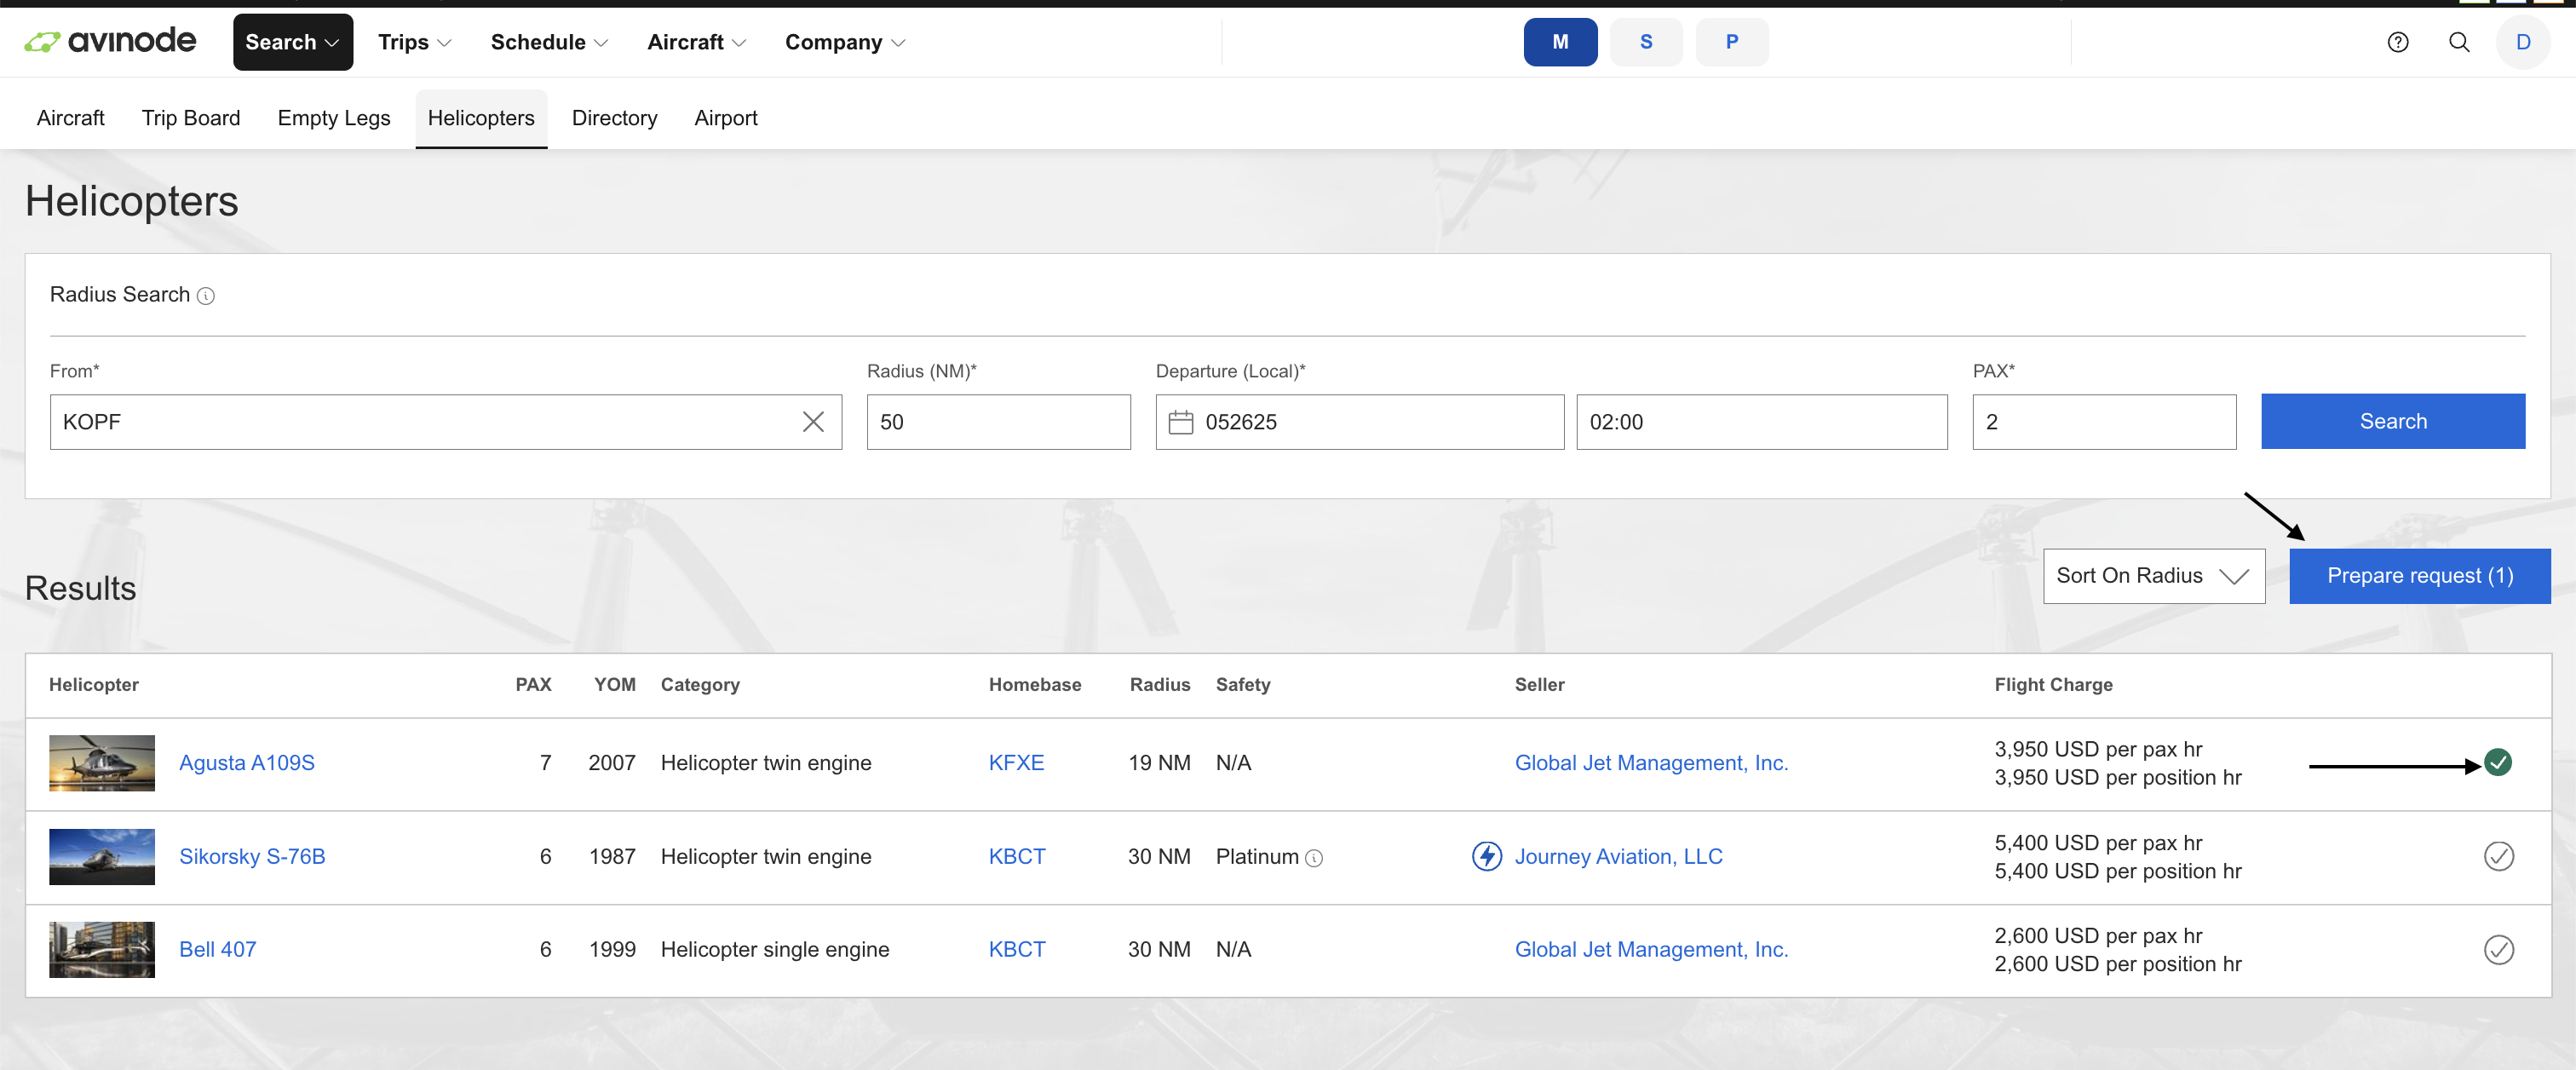2576x1070 pixels.
Task: Click the Avinode logo
Action: [x=110, y=41]
